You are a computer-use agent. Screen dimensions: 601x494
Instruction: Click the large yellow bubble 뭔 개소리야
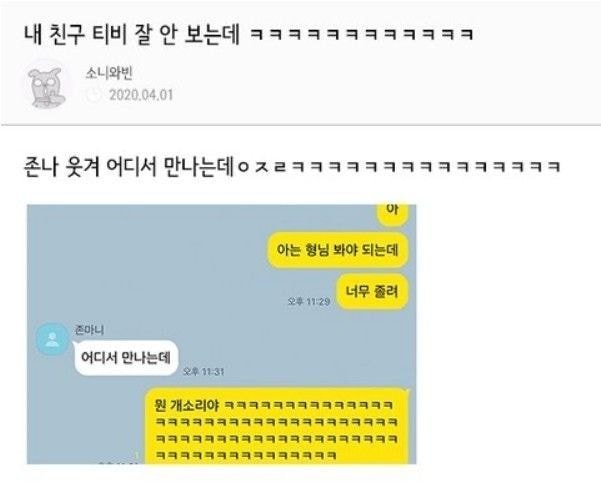278,426
